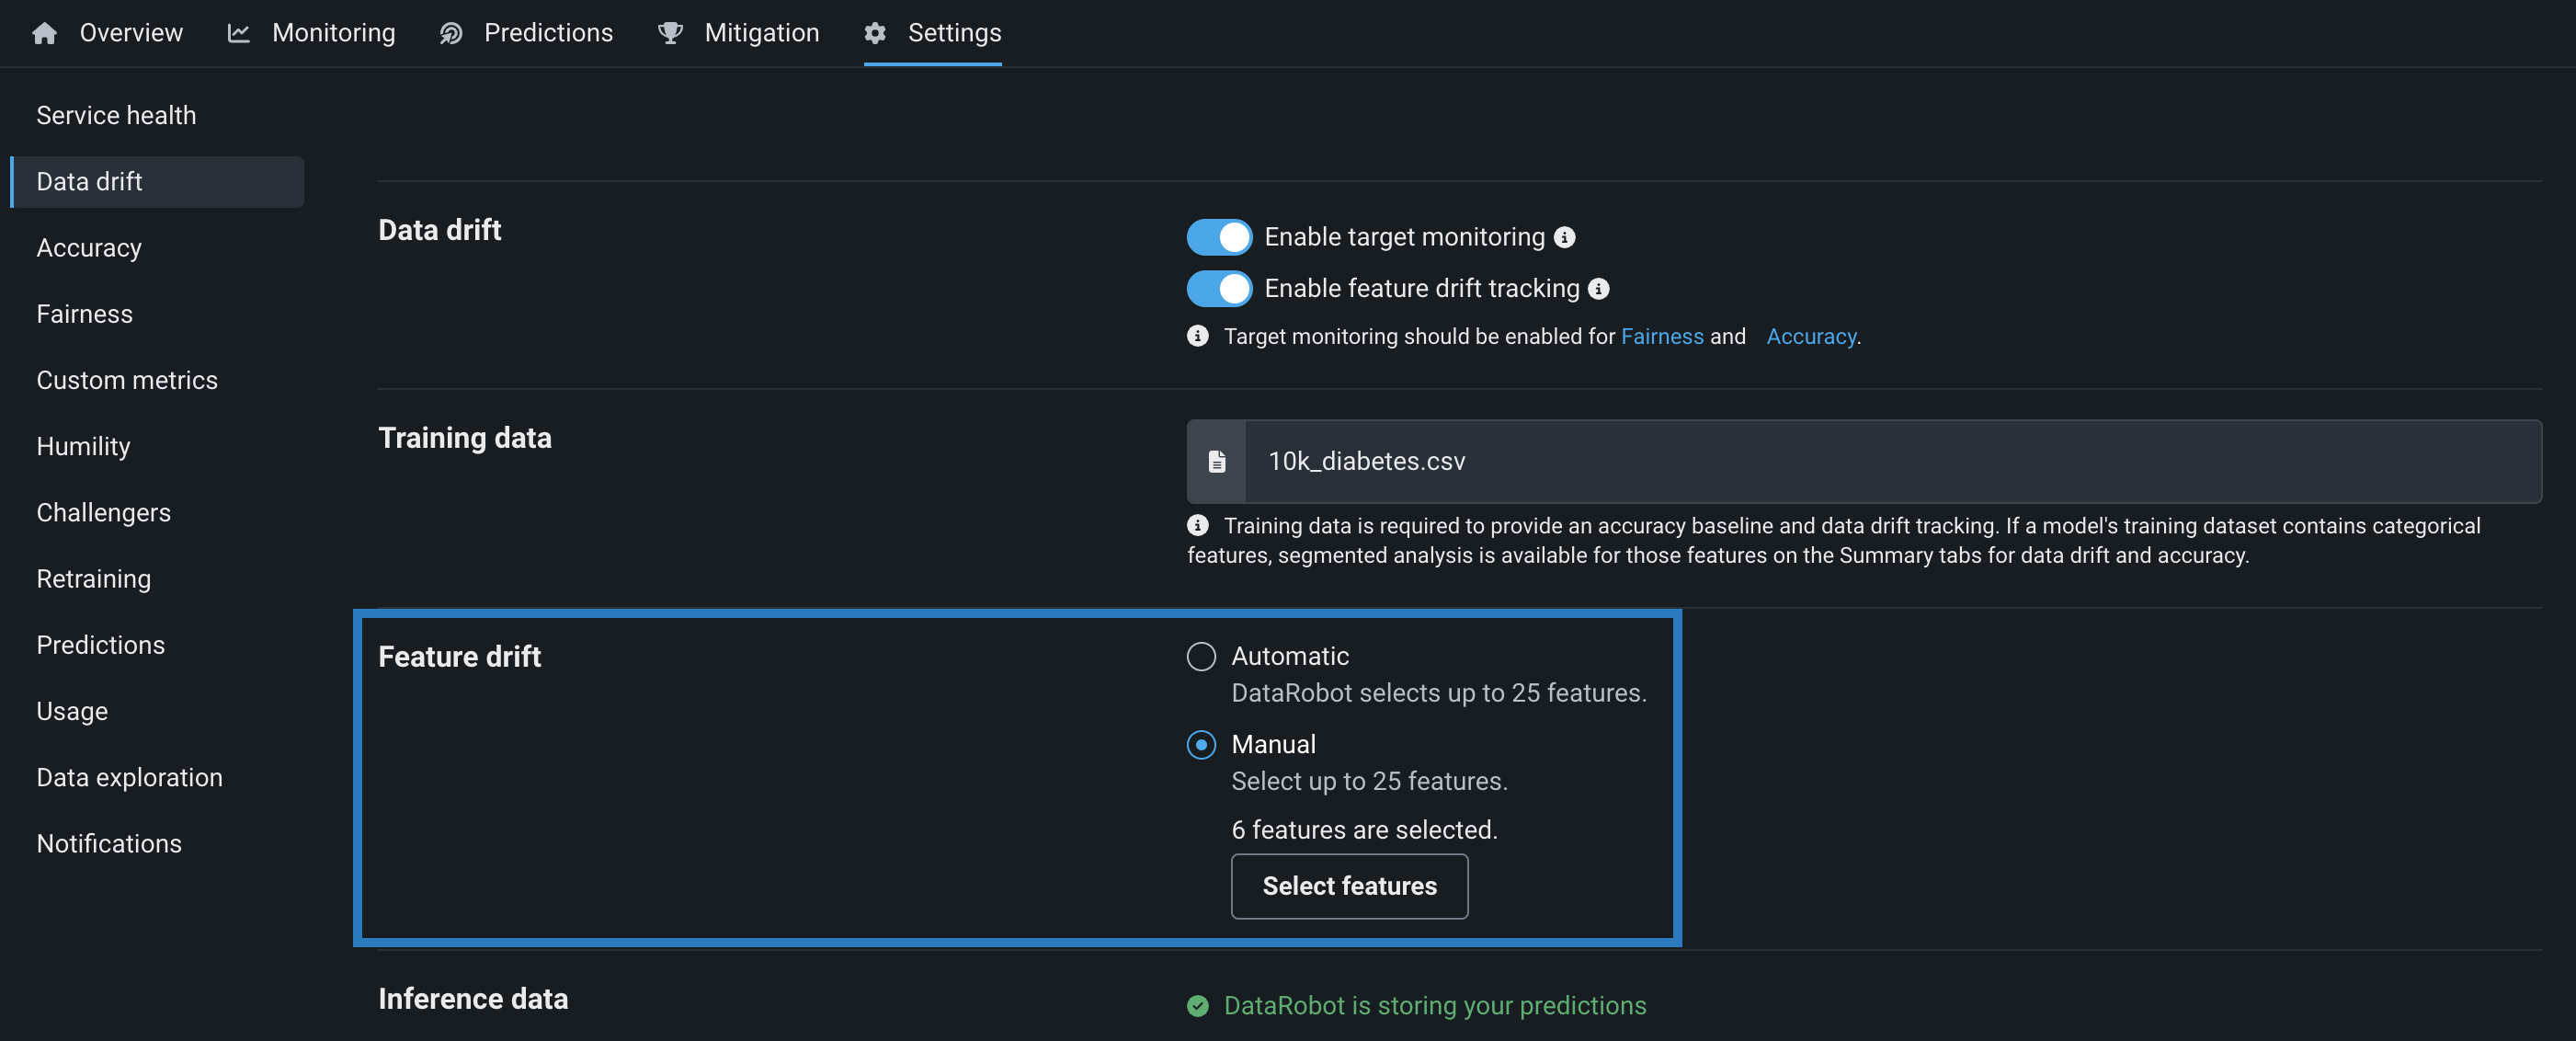This screenshot has width=2576, height=1041.
Task: Select the Automatic feature drift option
Action: [1201, 656]
